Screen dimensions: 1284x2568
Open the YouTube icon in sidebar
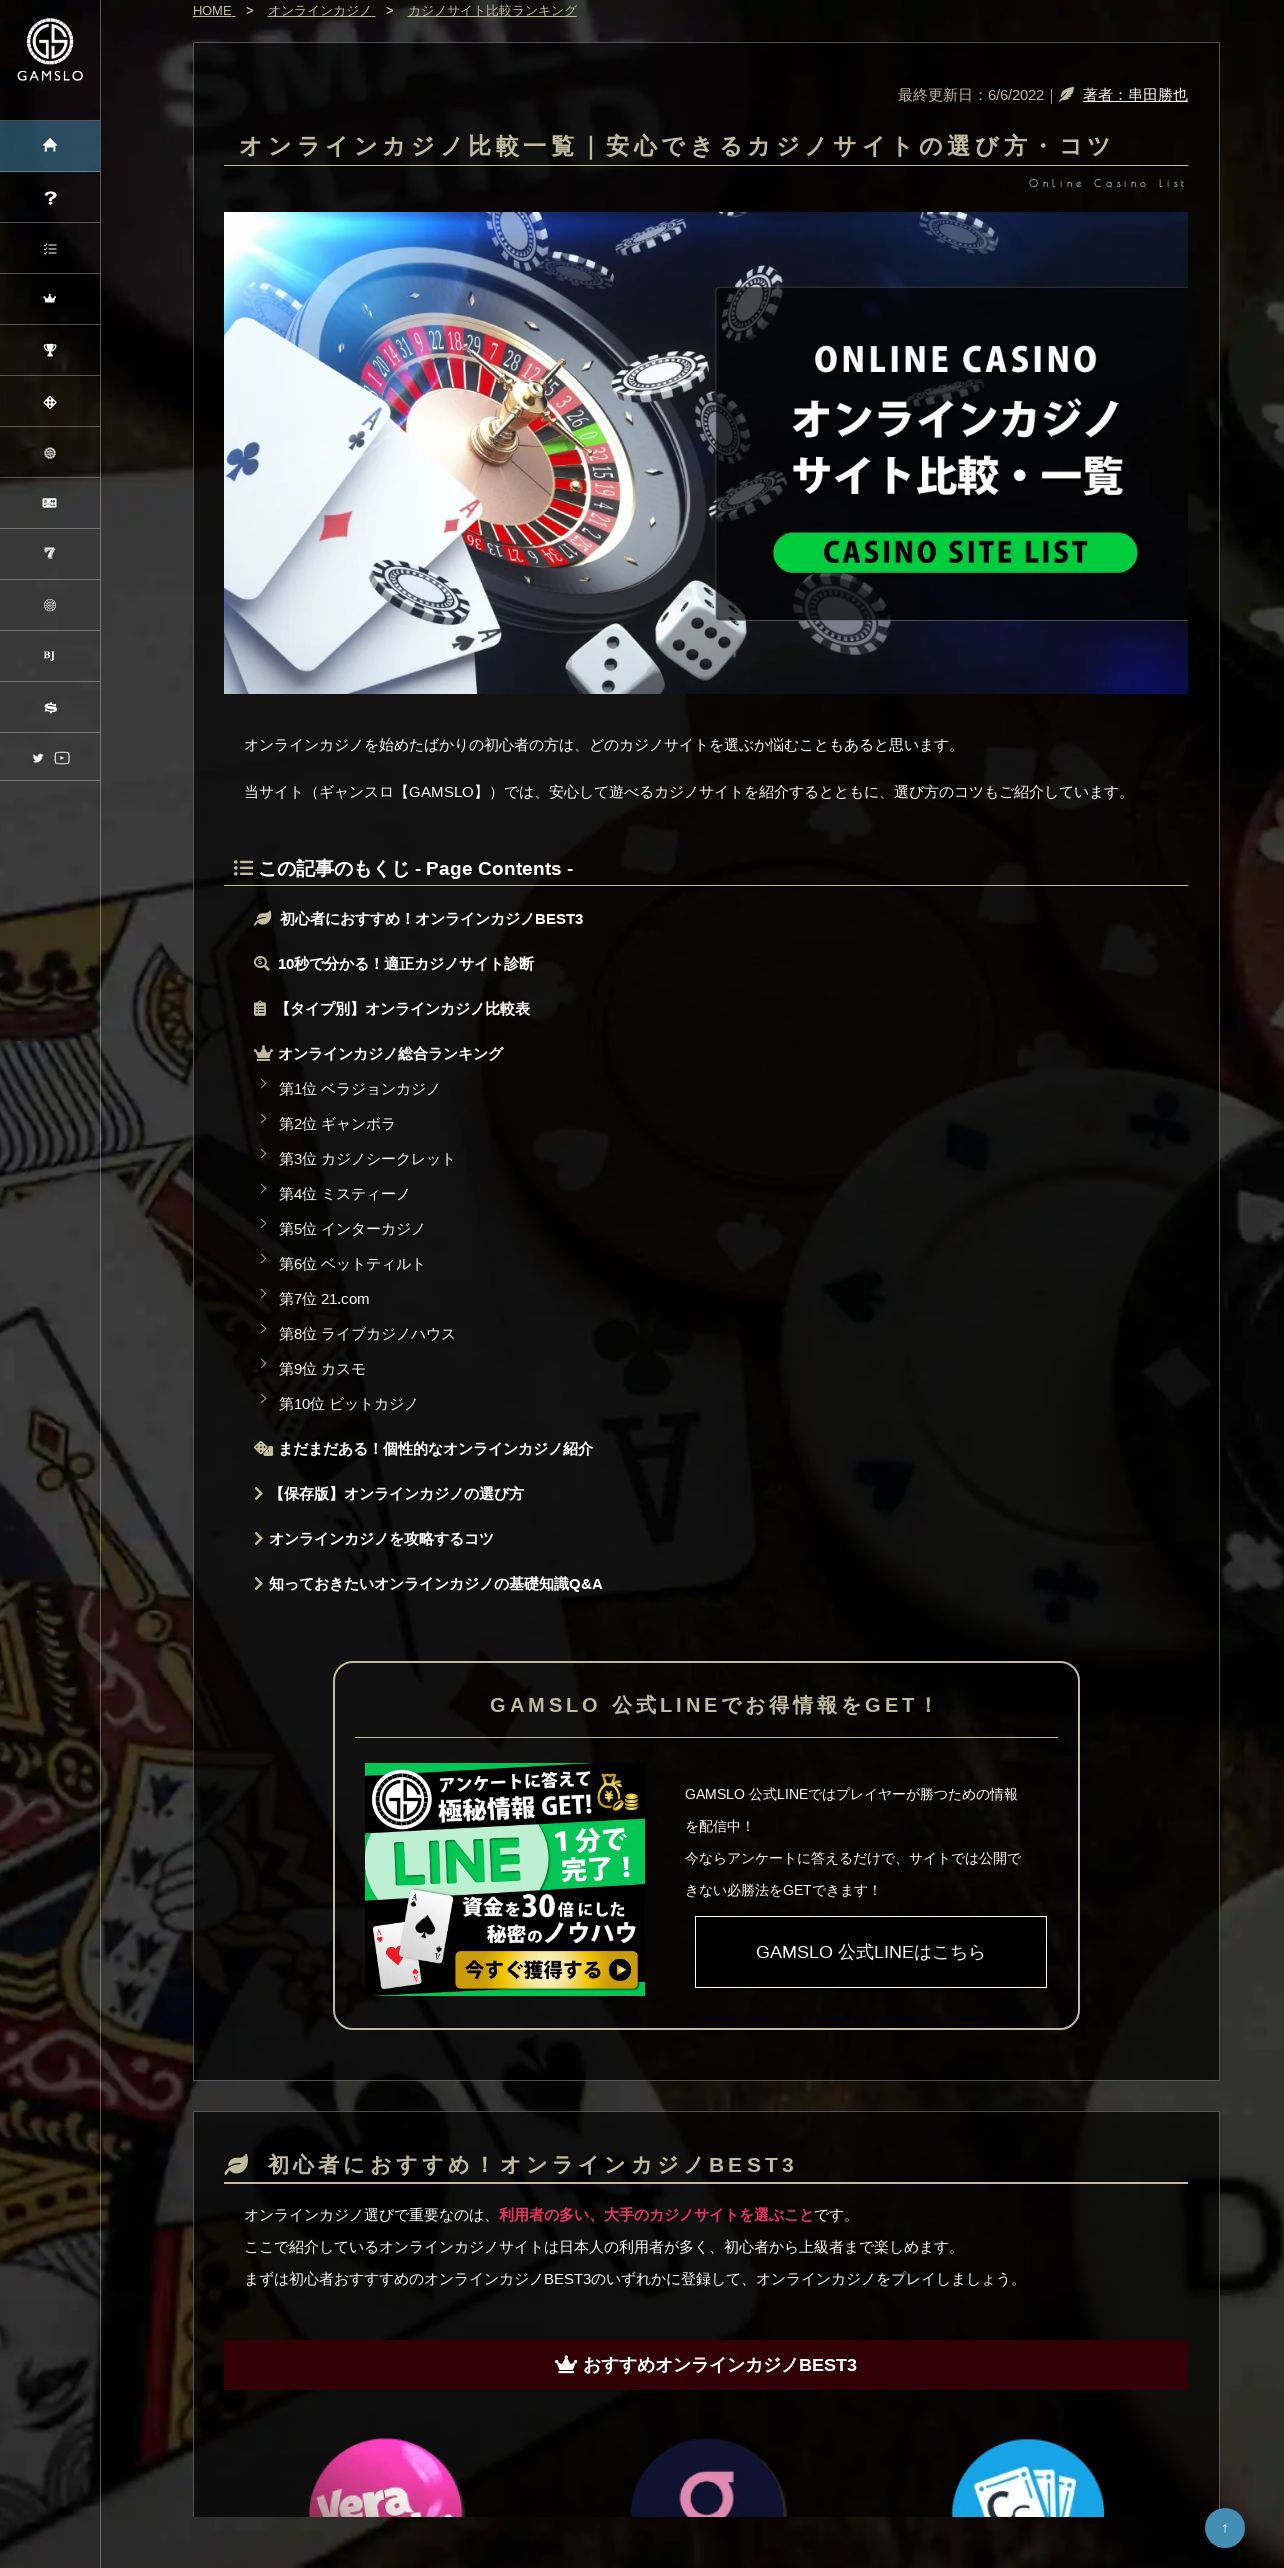pos(62,758)
